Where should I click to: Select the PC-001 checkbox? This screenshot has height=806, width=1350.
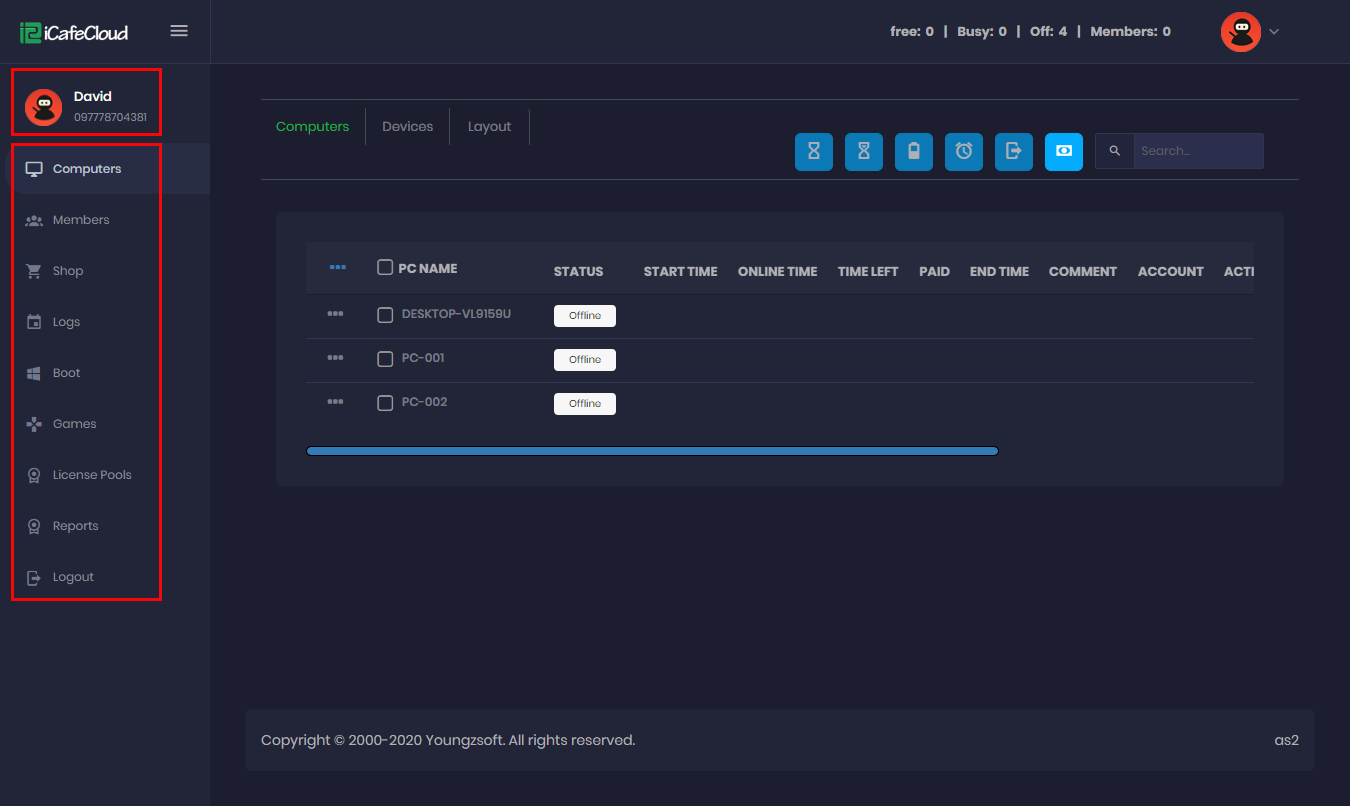385,359
